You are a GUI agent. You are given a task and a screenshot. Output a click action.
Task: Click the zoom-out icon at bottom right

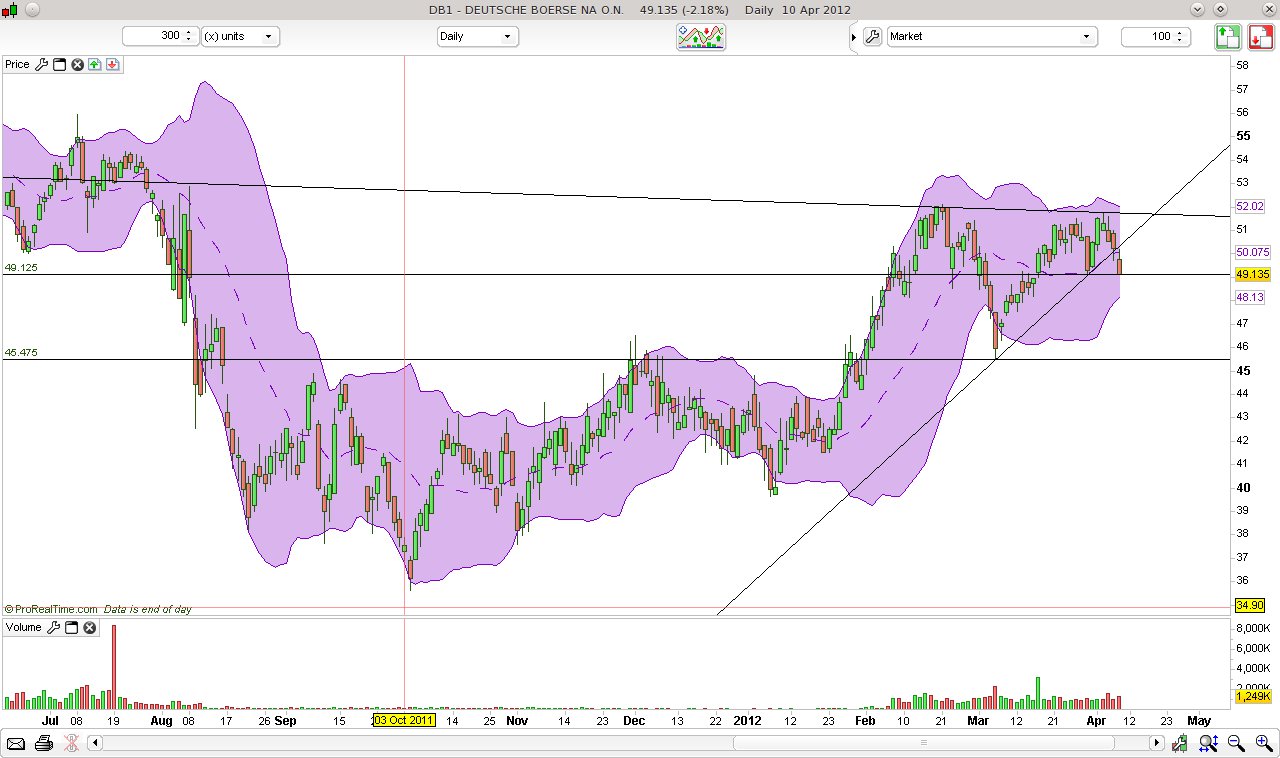point(1233,743)
